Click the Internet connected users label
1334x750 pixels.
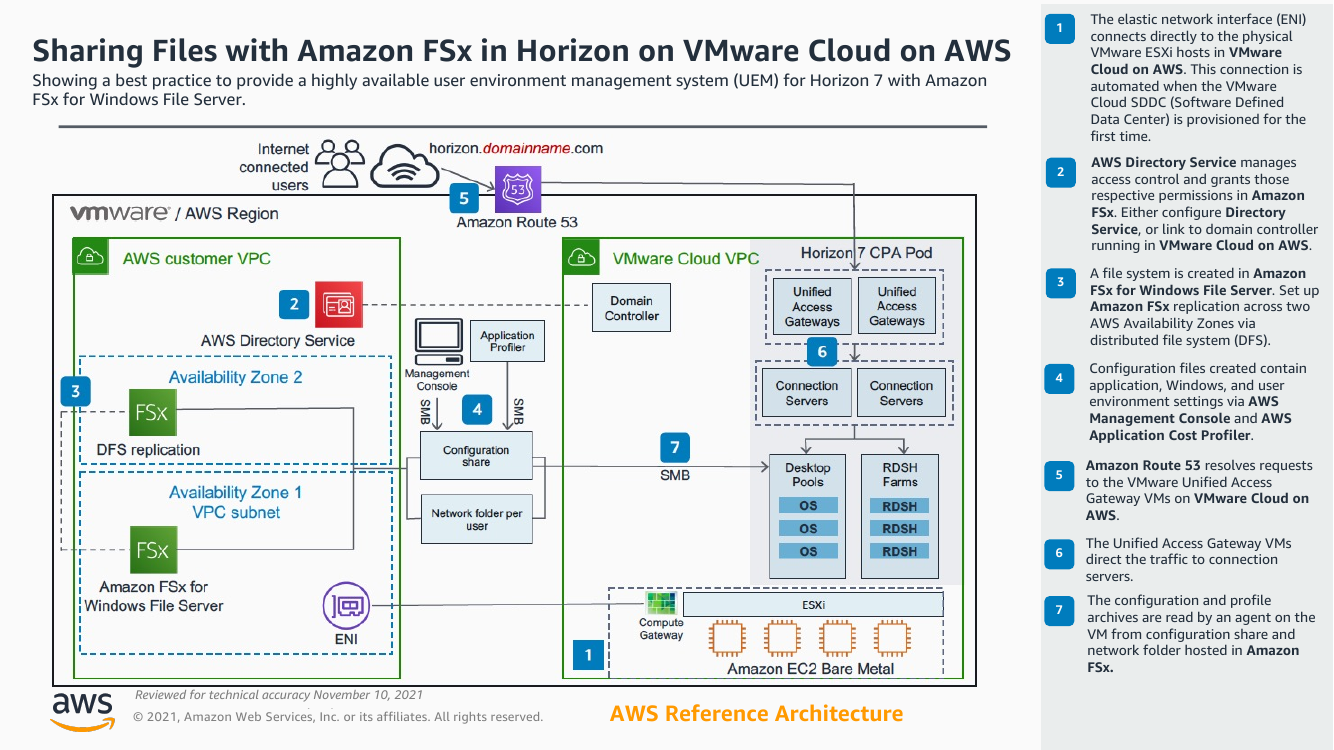pyautogui.click(x=274, y=167)
